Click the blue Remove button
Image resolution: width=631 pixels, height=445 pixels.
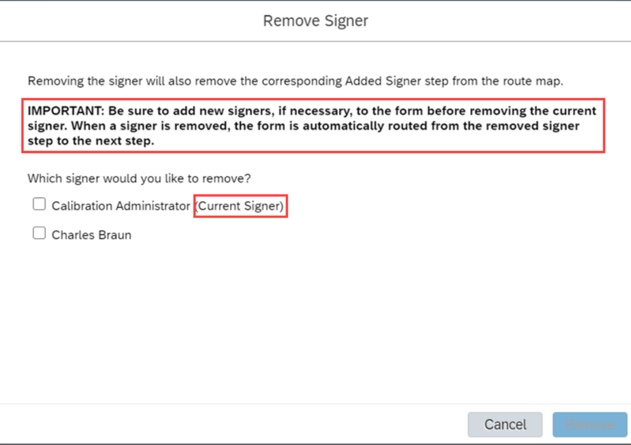(590, 424)
